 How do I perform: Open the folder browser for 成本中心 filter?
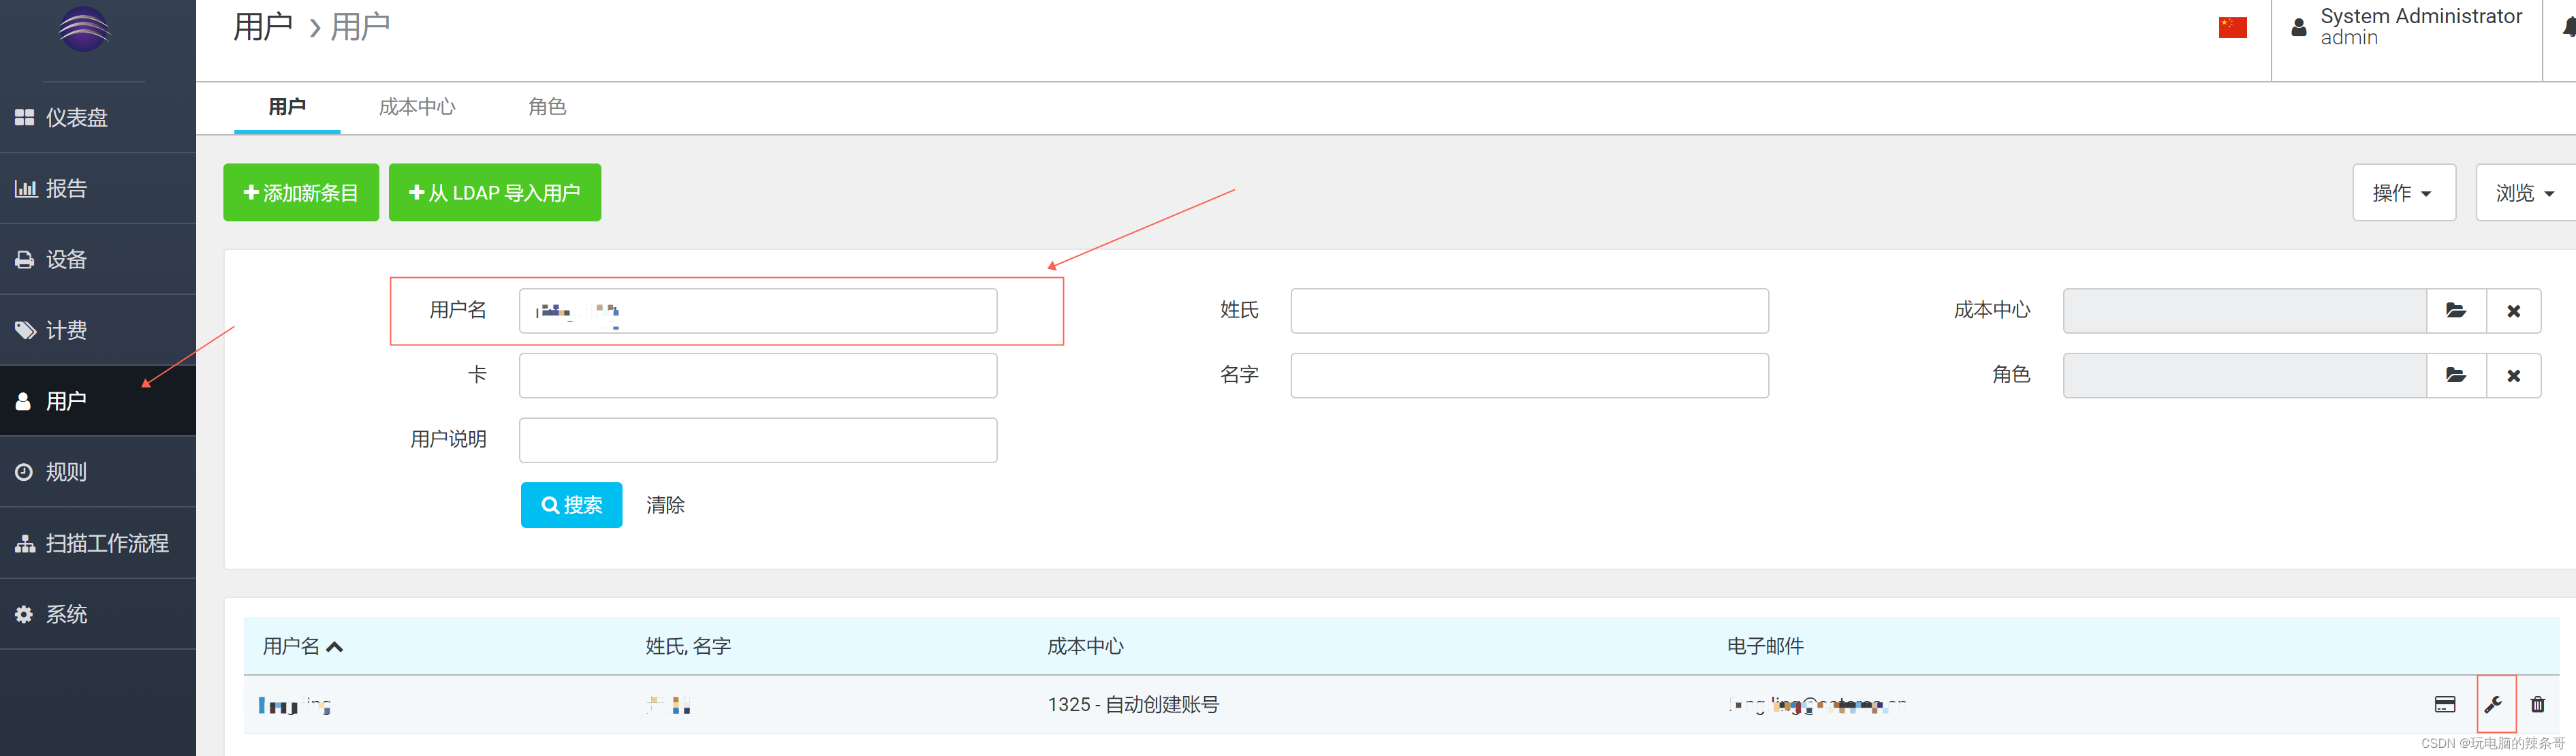click(x=2456, y=311)
